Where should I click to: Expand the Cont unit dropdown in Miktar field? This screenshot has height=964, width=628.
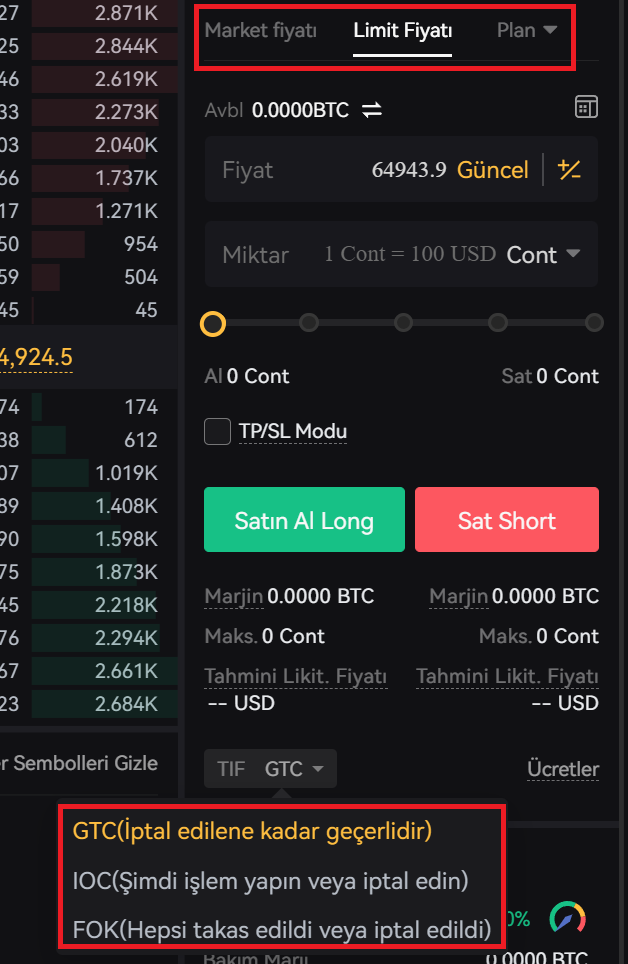click(543, 254)
